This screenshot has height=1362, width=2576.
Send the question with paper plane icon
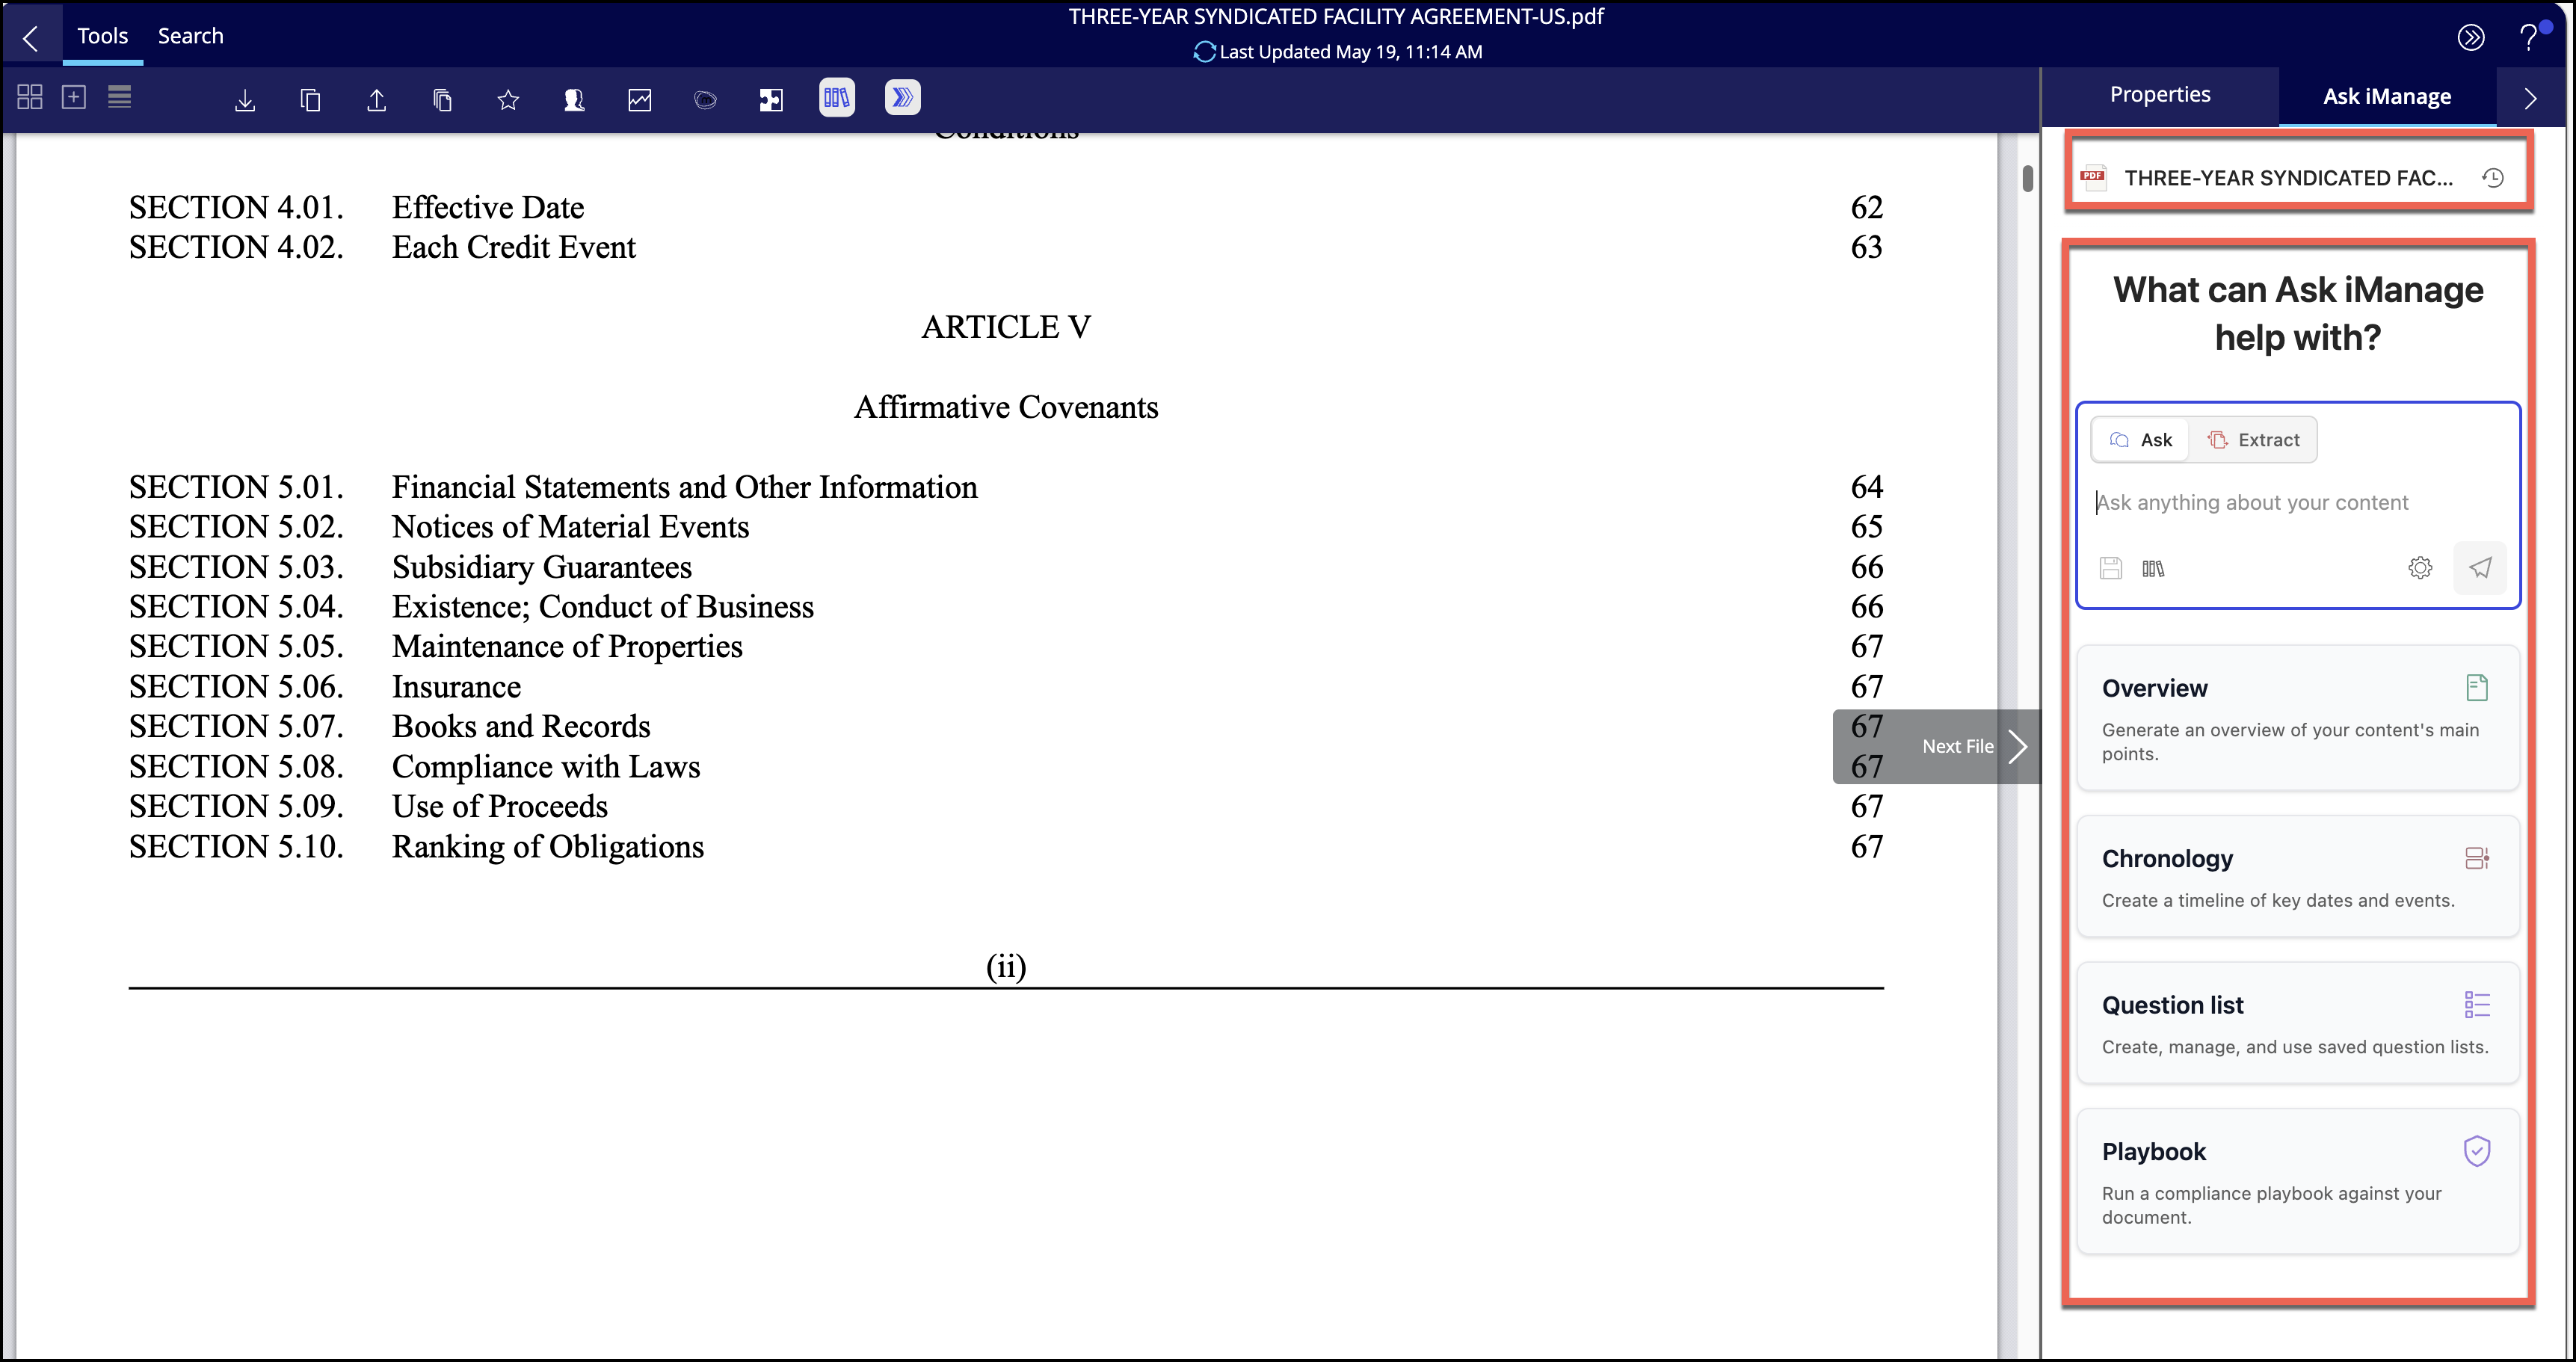pos(2481,568)
